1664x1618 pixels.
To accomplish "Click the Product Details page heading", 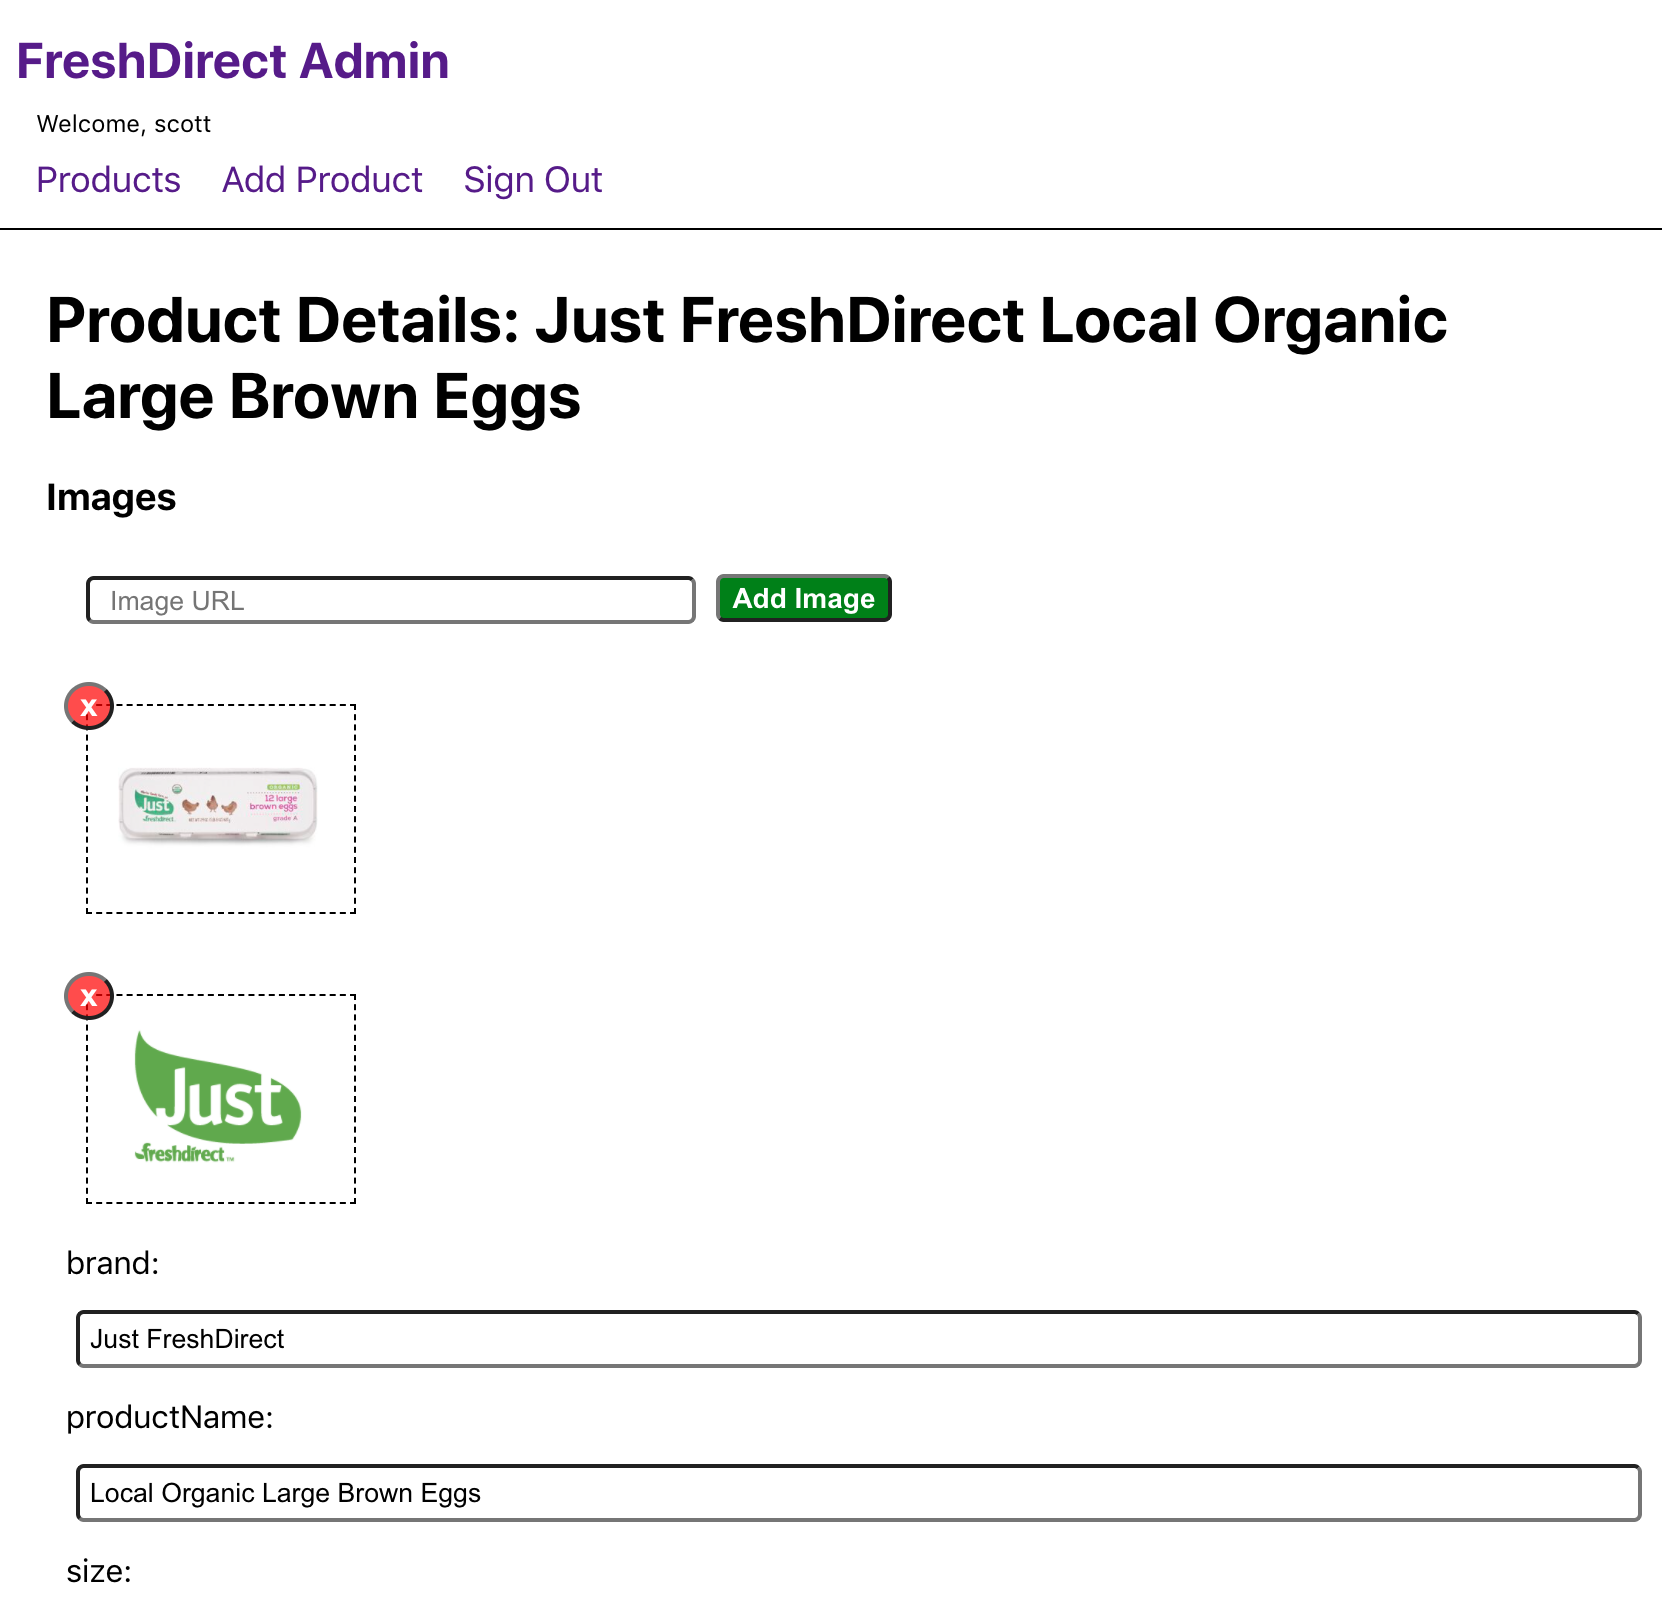I will pyautogui.click(x=747, y=359).
